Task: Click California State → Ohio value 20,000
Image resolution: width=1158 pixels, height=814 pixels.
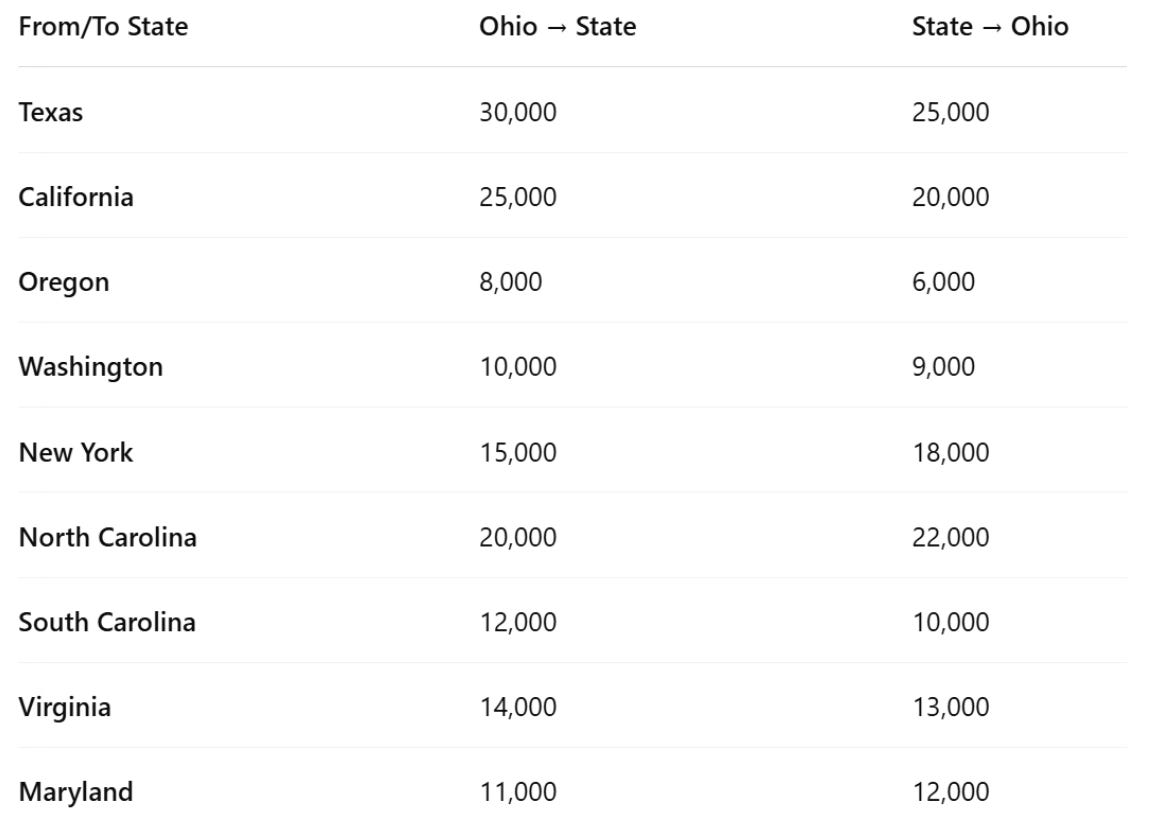Action: pyautogui.click(x=950, y=197)
